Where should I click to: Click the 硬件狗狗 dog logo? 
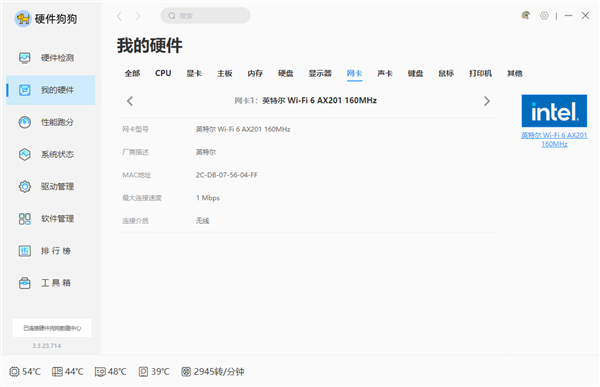pyautogui.click(x=23, y=18)
